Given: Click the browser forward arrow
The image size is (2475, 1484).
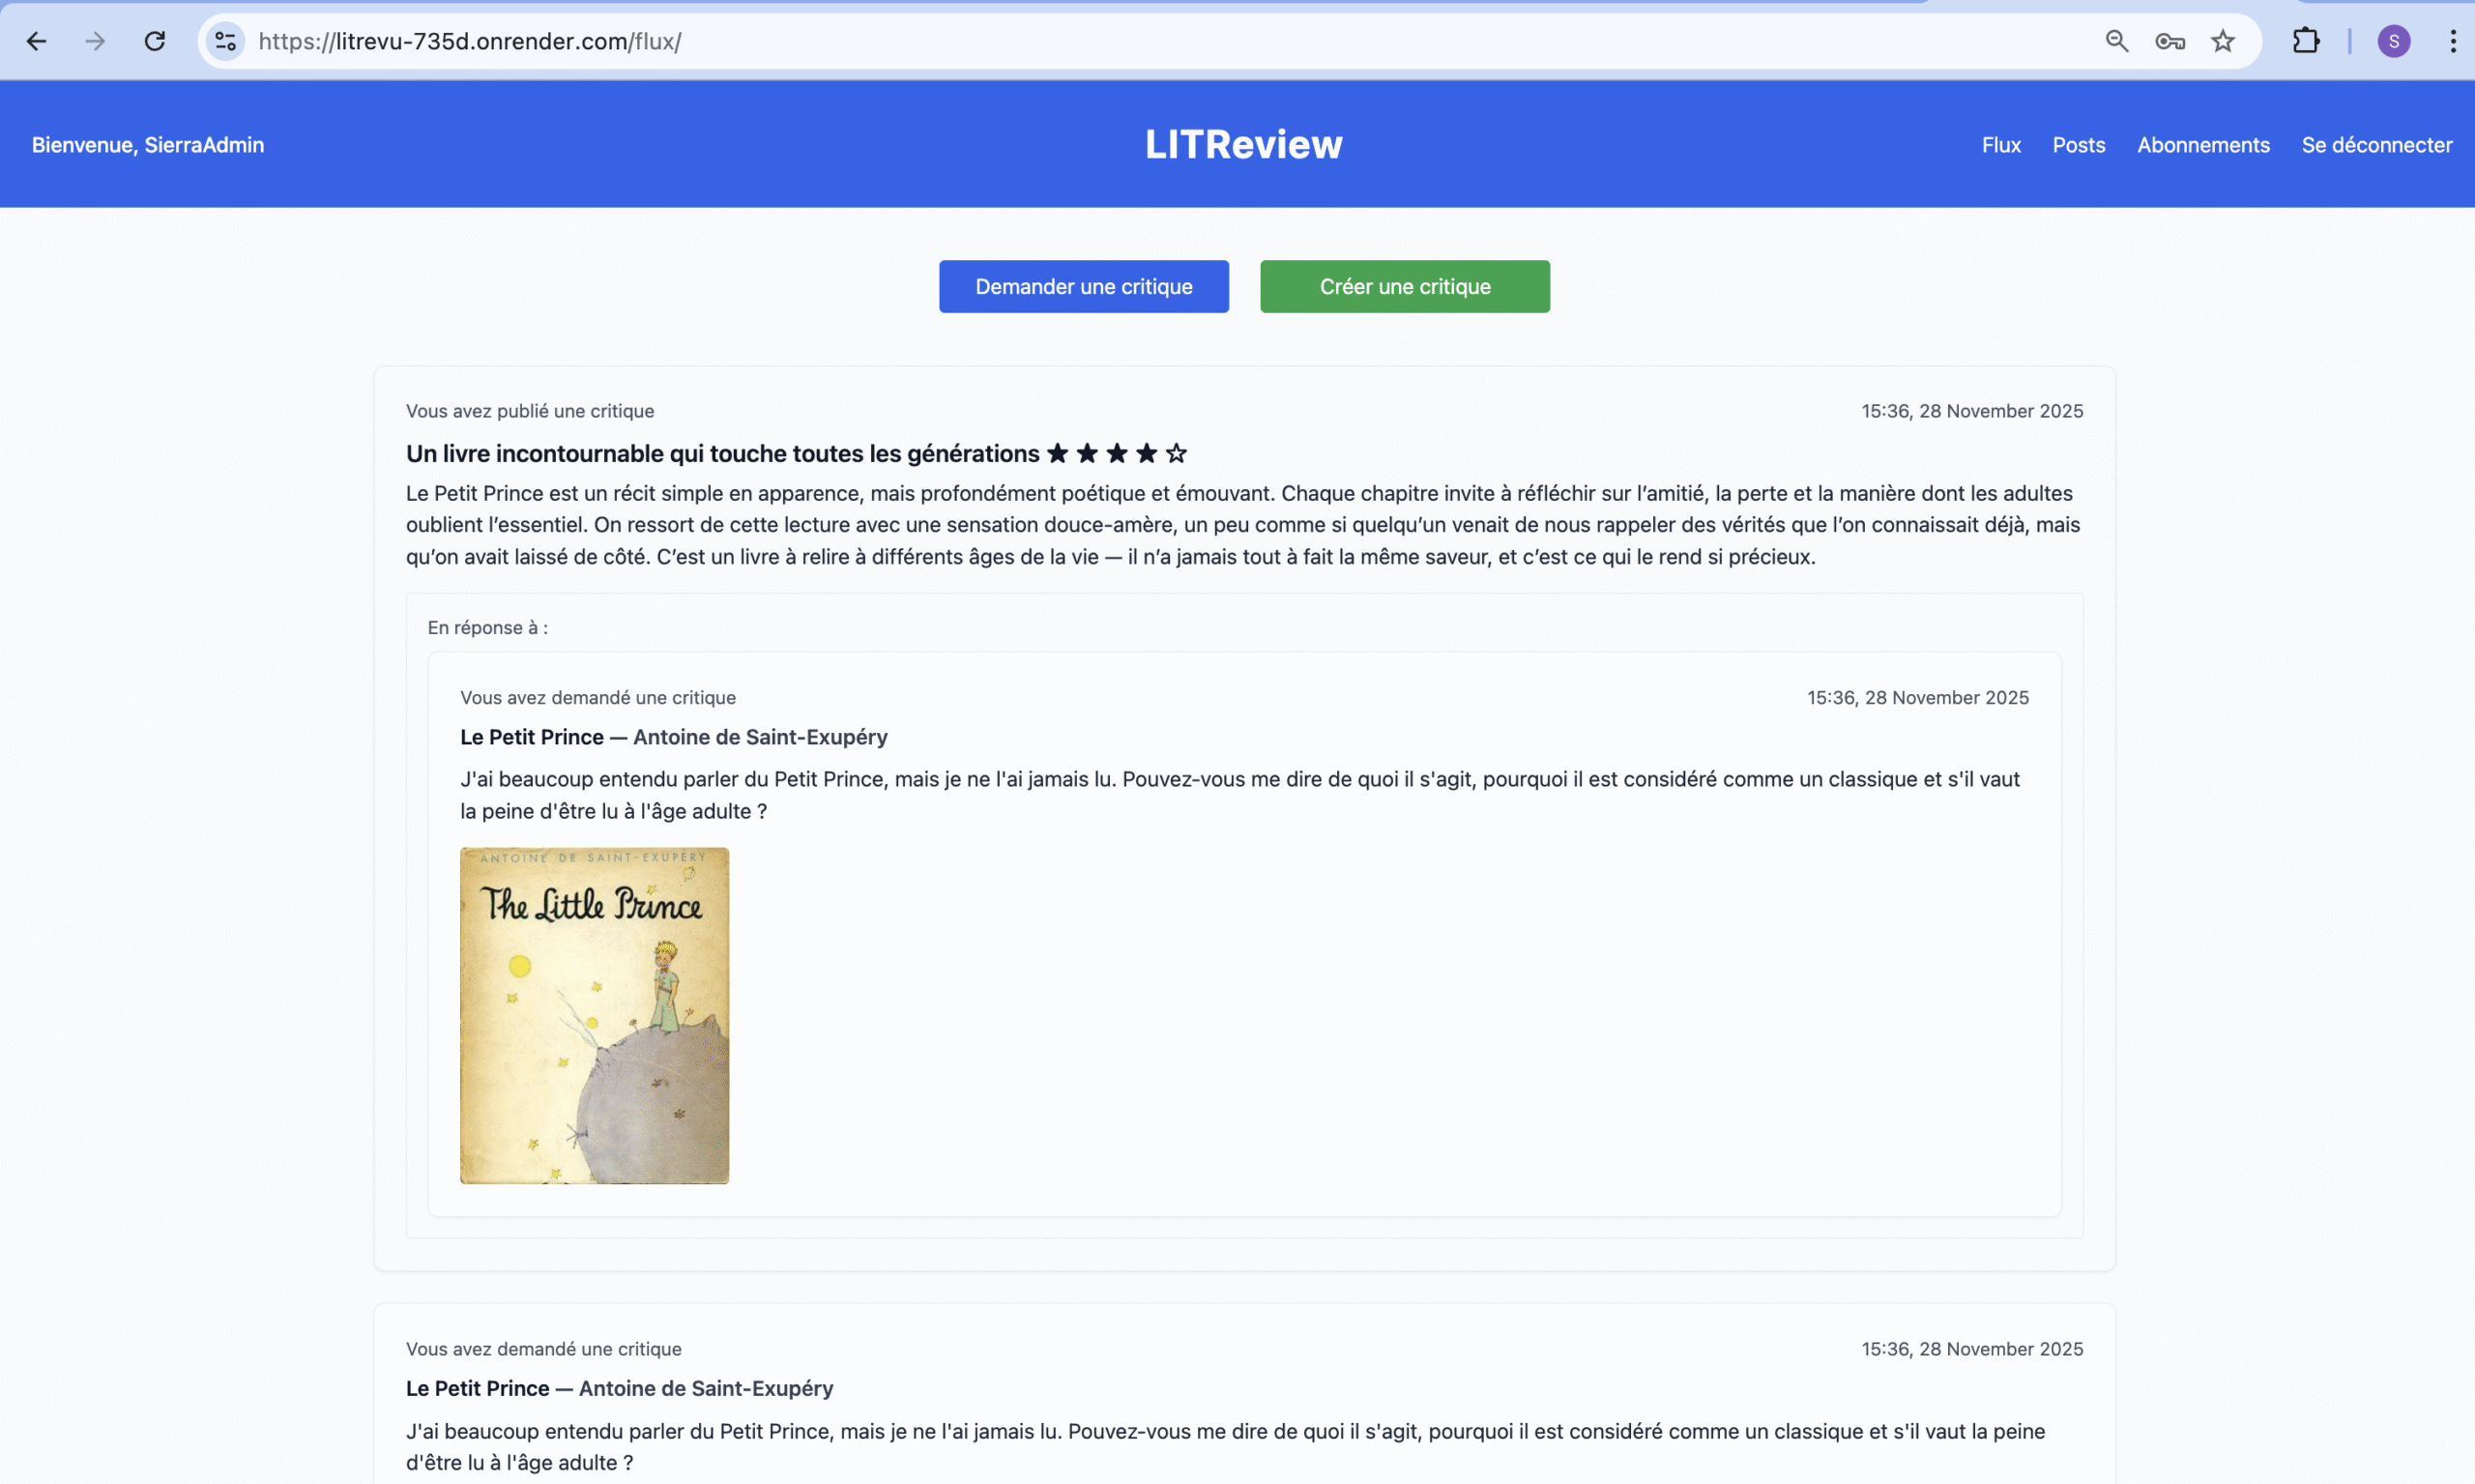Looking at the screenshot, I should tap(95, 41).
